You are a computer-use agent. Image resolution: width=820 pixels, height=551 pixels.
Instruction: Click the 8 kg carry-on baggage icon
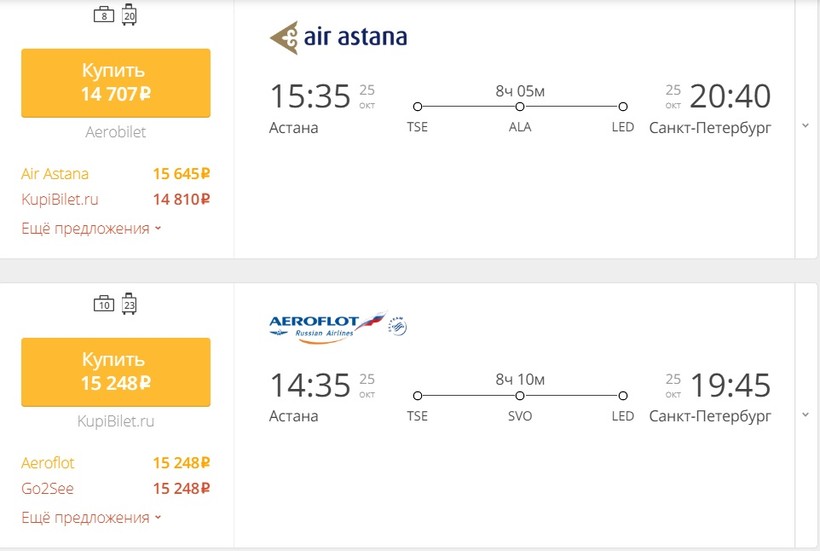pyautogui.click(x=103, y=15)
